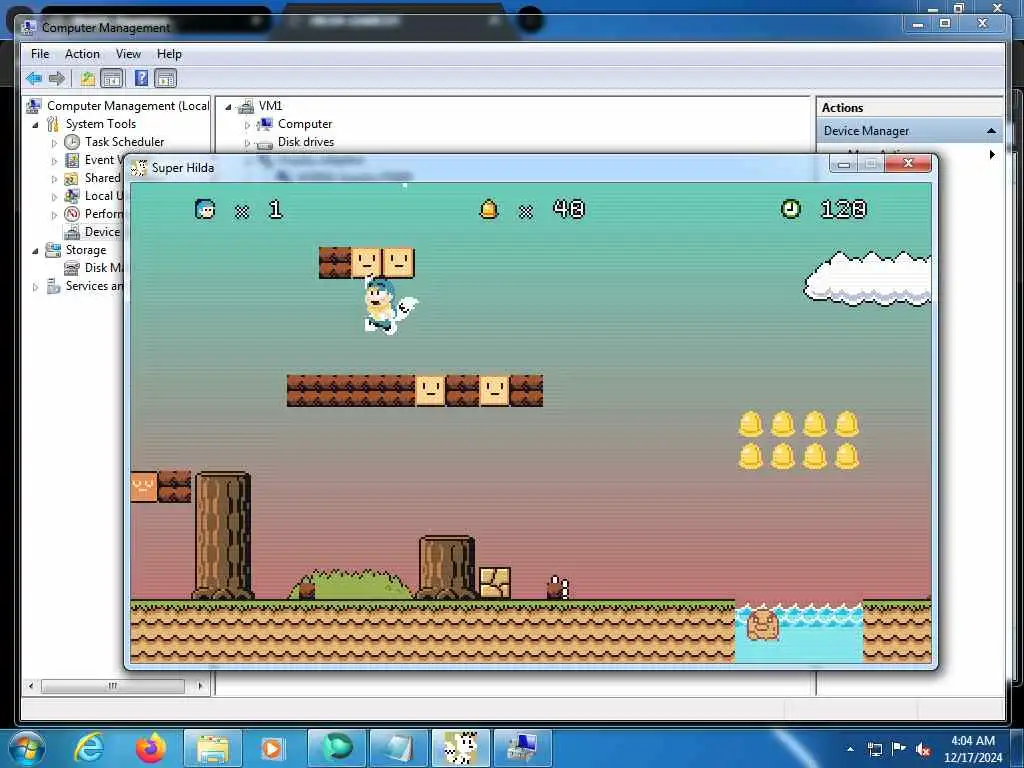Launch Internet Explorer from the taskbar
1024x768 pixels.
click(88, 748)
